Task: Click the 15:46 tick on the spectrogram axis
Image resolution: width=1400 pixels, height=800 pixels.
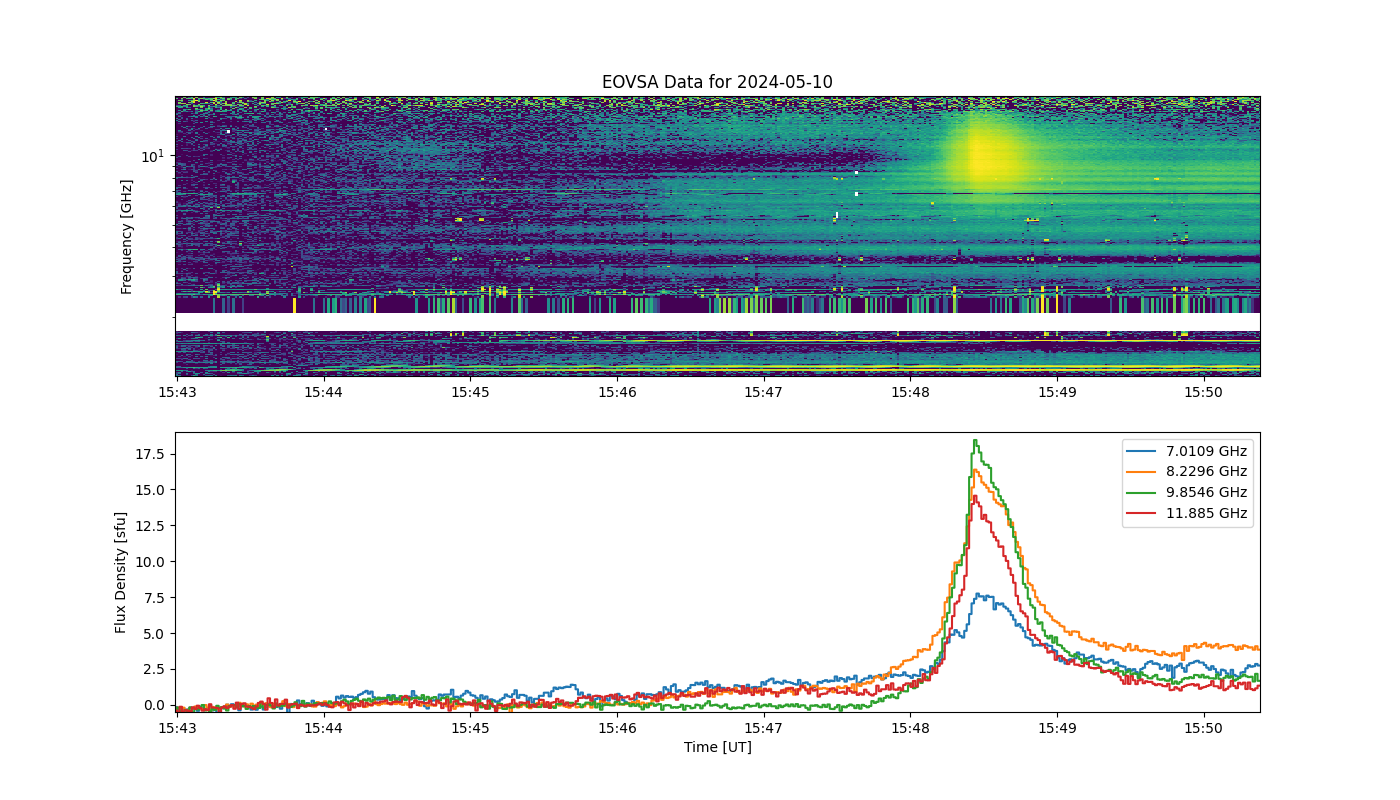Action: coord(617,393)
